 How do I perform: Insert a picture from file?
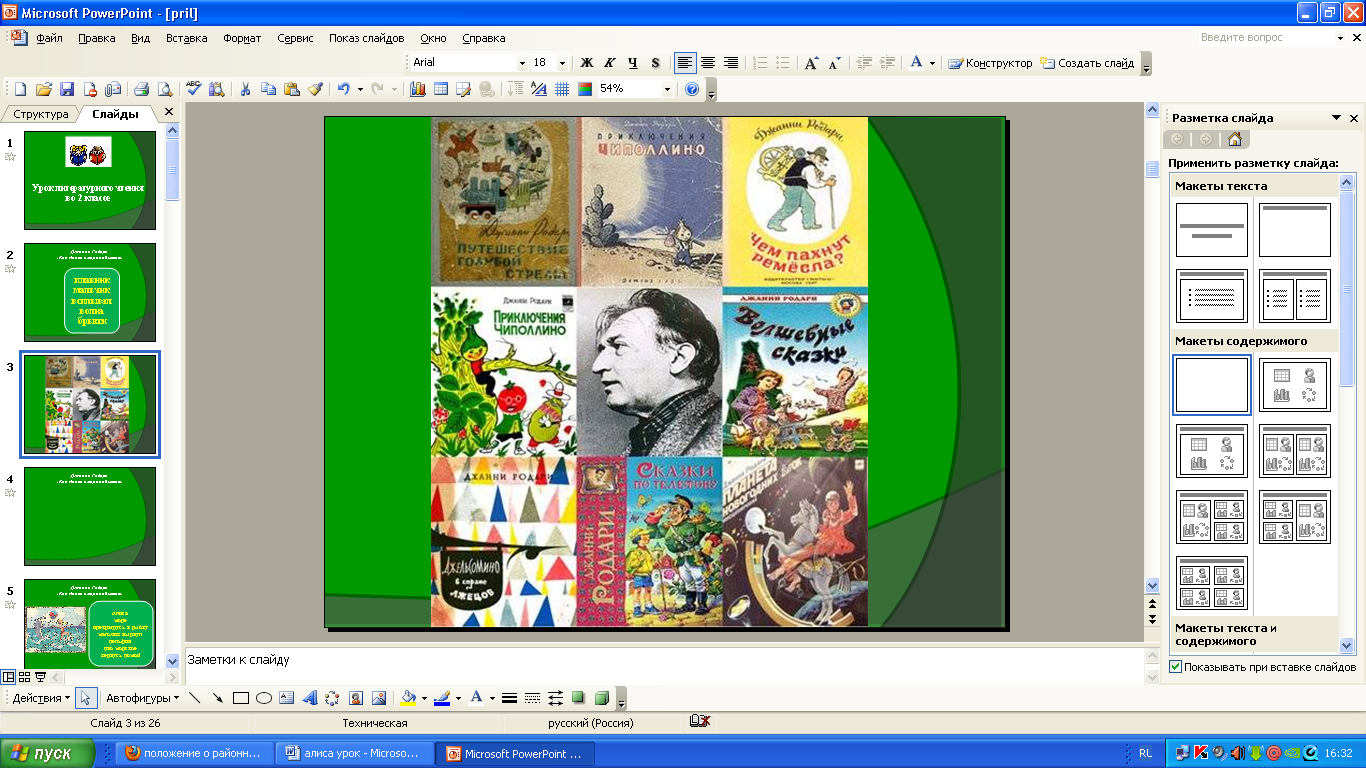coord(379,698)
